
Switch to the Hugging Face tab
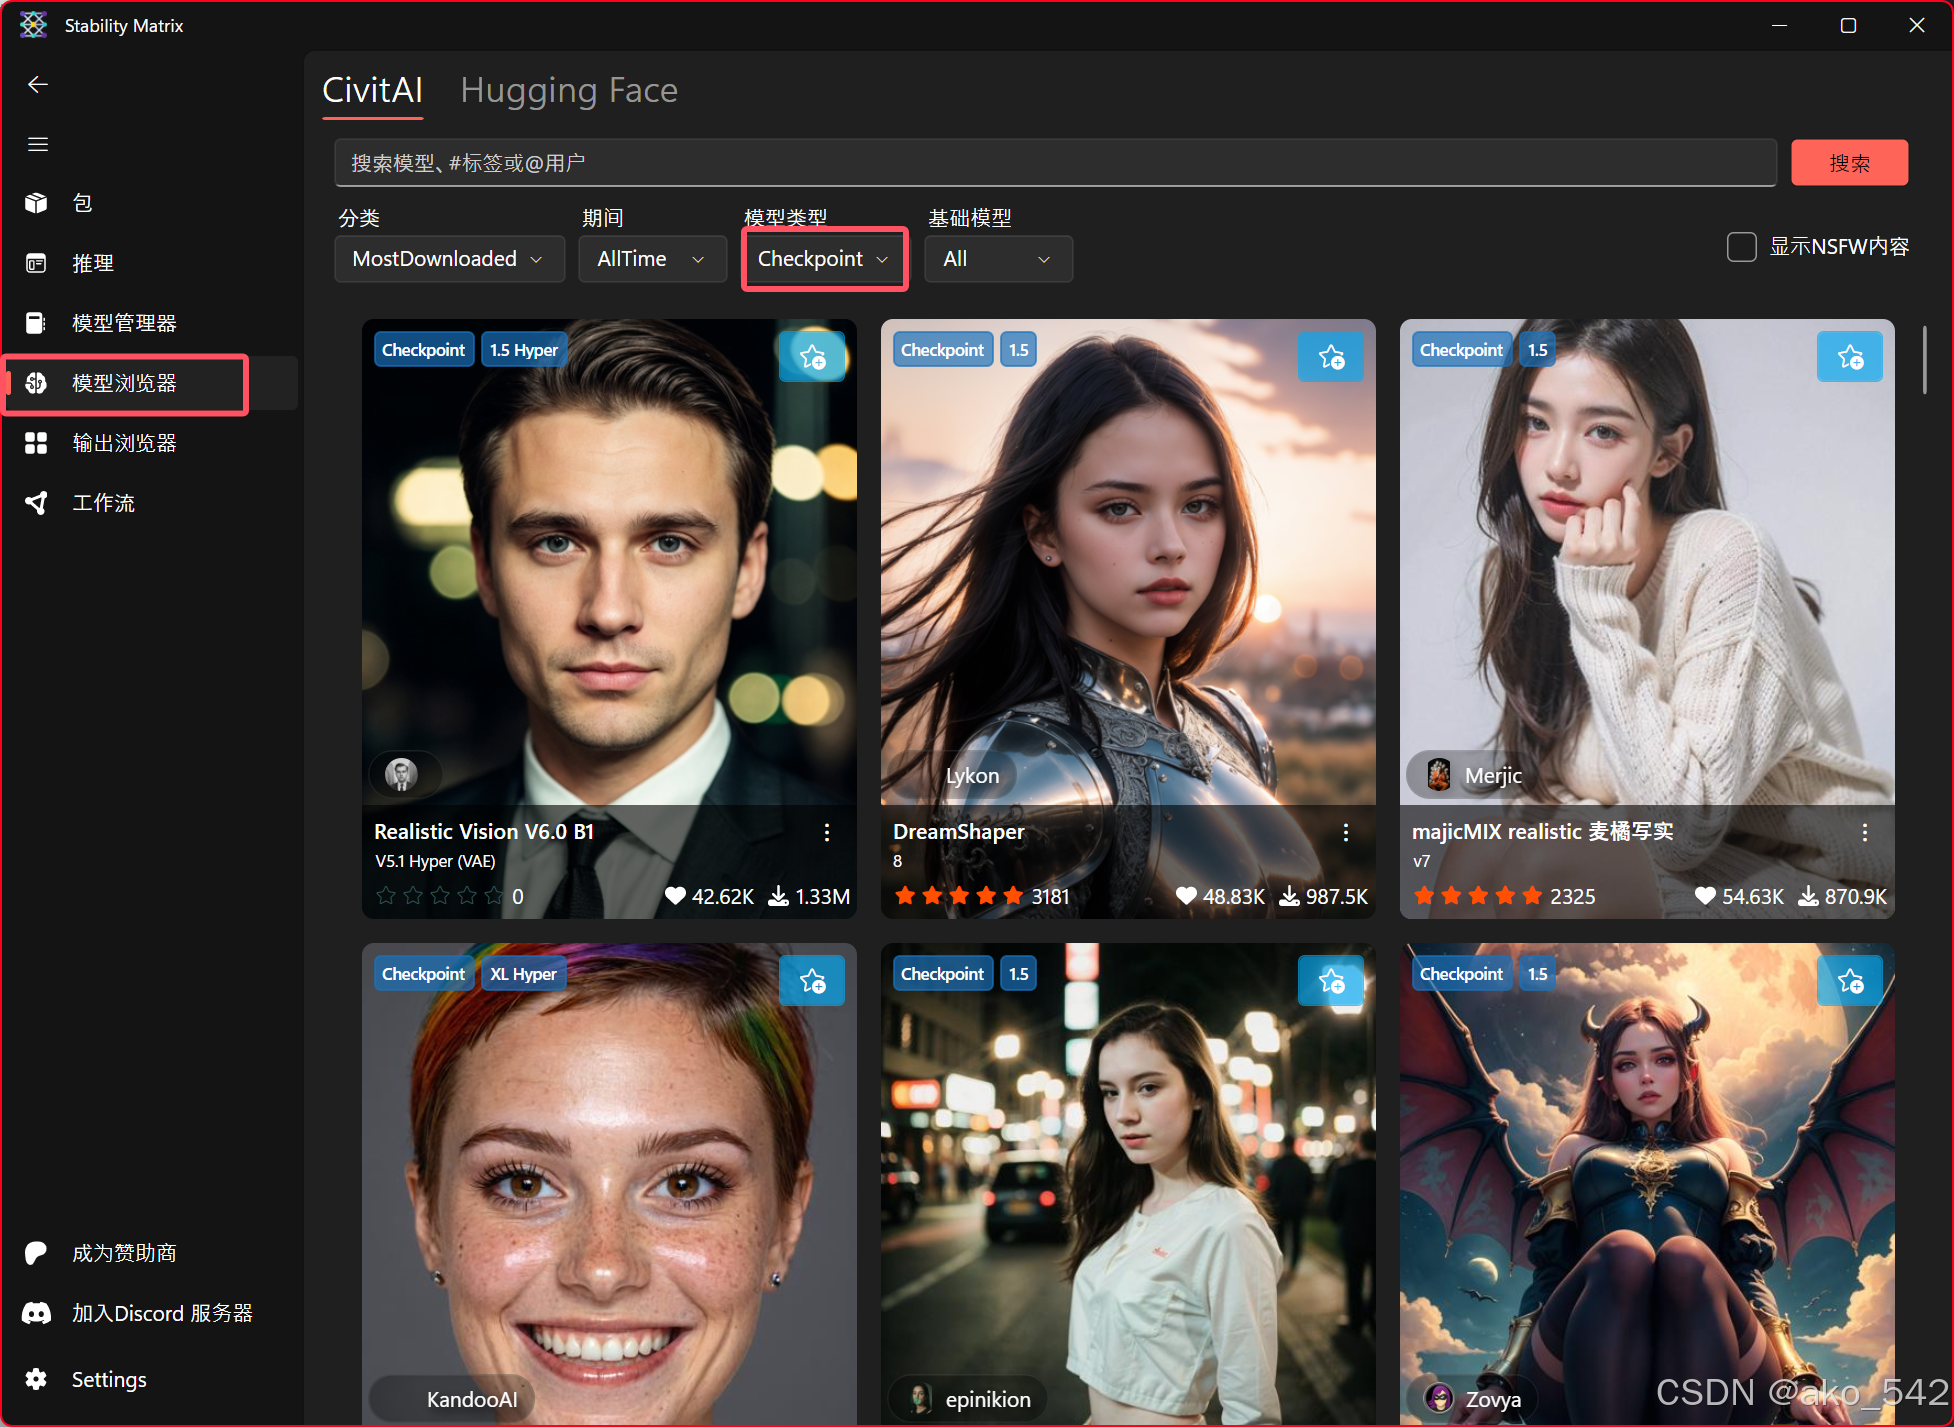[x=569, y=90]
